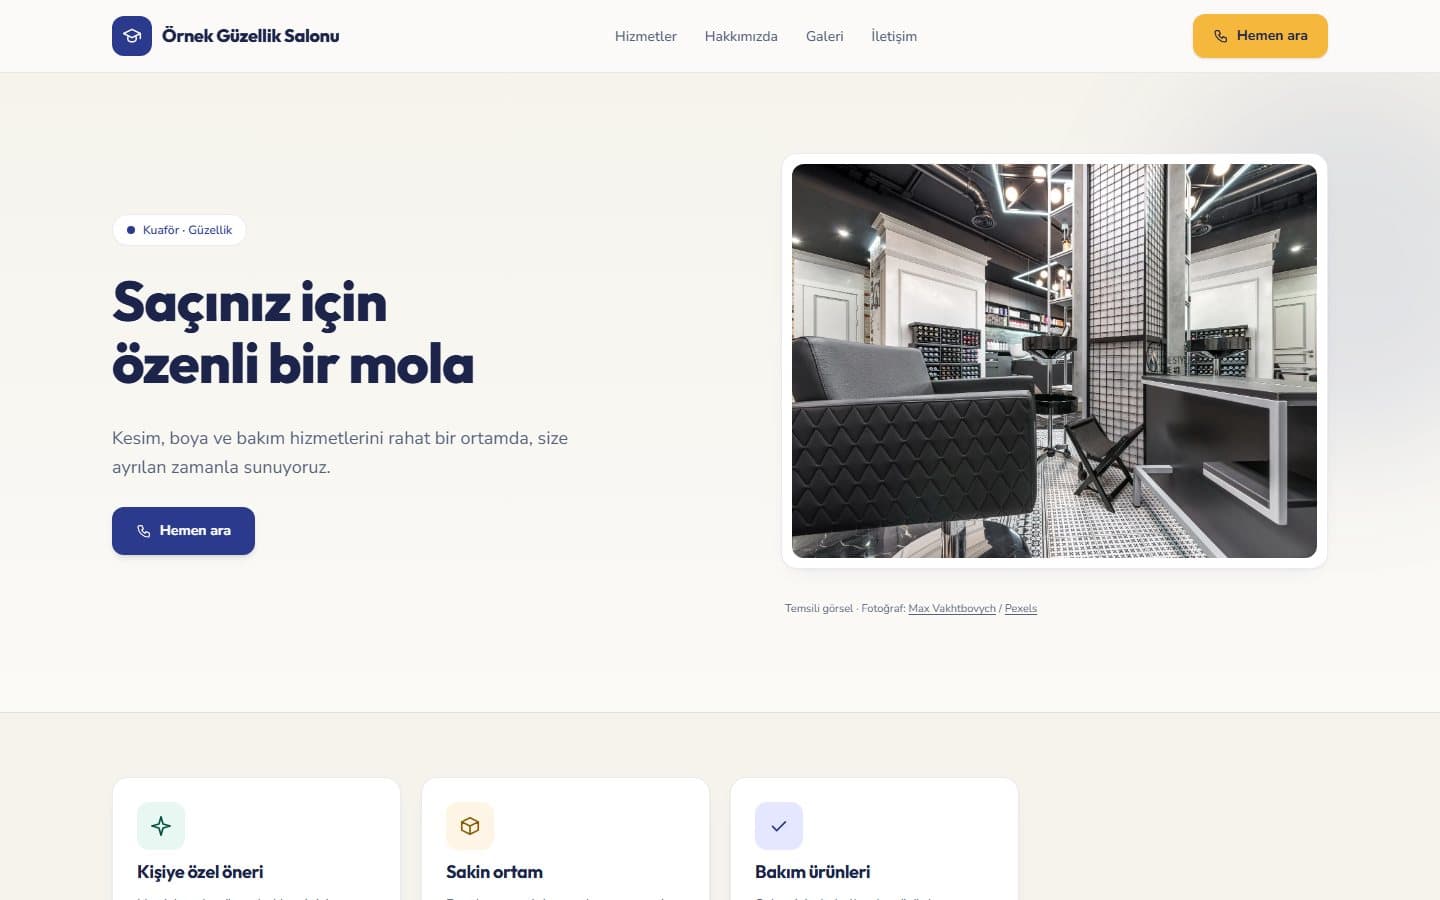Click the Kuaför · Güzellik badge
This screenshot has width=1440, height=900.
pos(179,230)
